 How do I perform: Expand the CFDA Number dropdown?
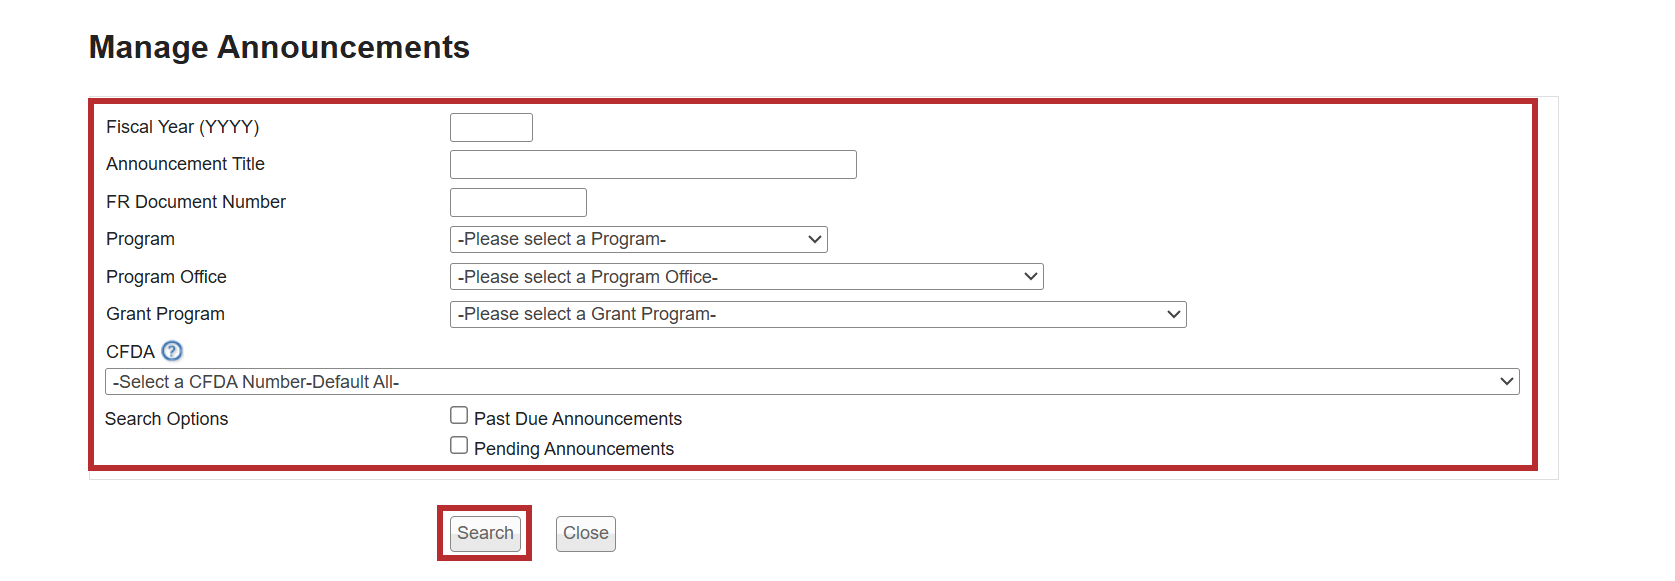point(811,382)
